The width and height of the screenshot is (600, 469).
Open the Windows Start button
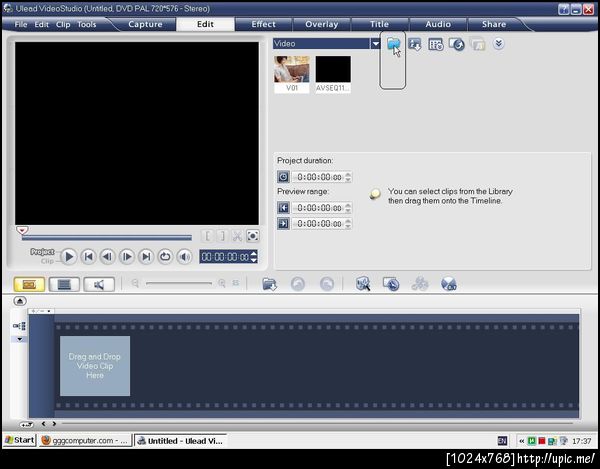tap(20, 440)
